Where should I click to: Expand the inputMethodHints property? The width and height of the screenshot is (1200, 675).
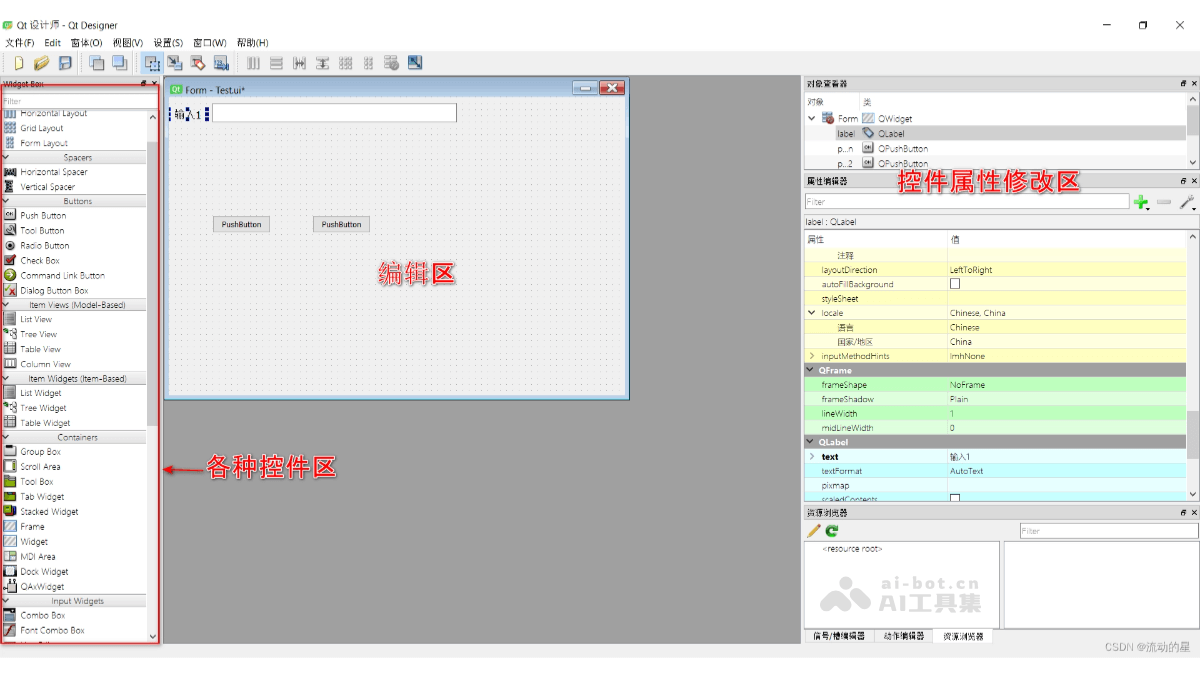pyautogui.click(x=812, y=355)
